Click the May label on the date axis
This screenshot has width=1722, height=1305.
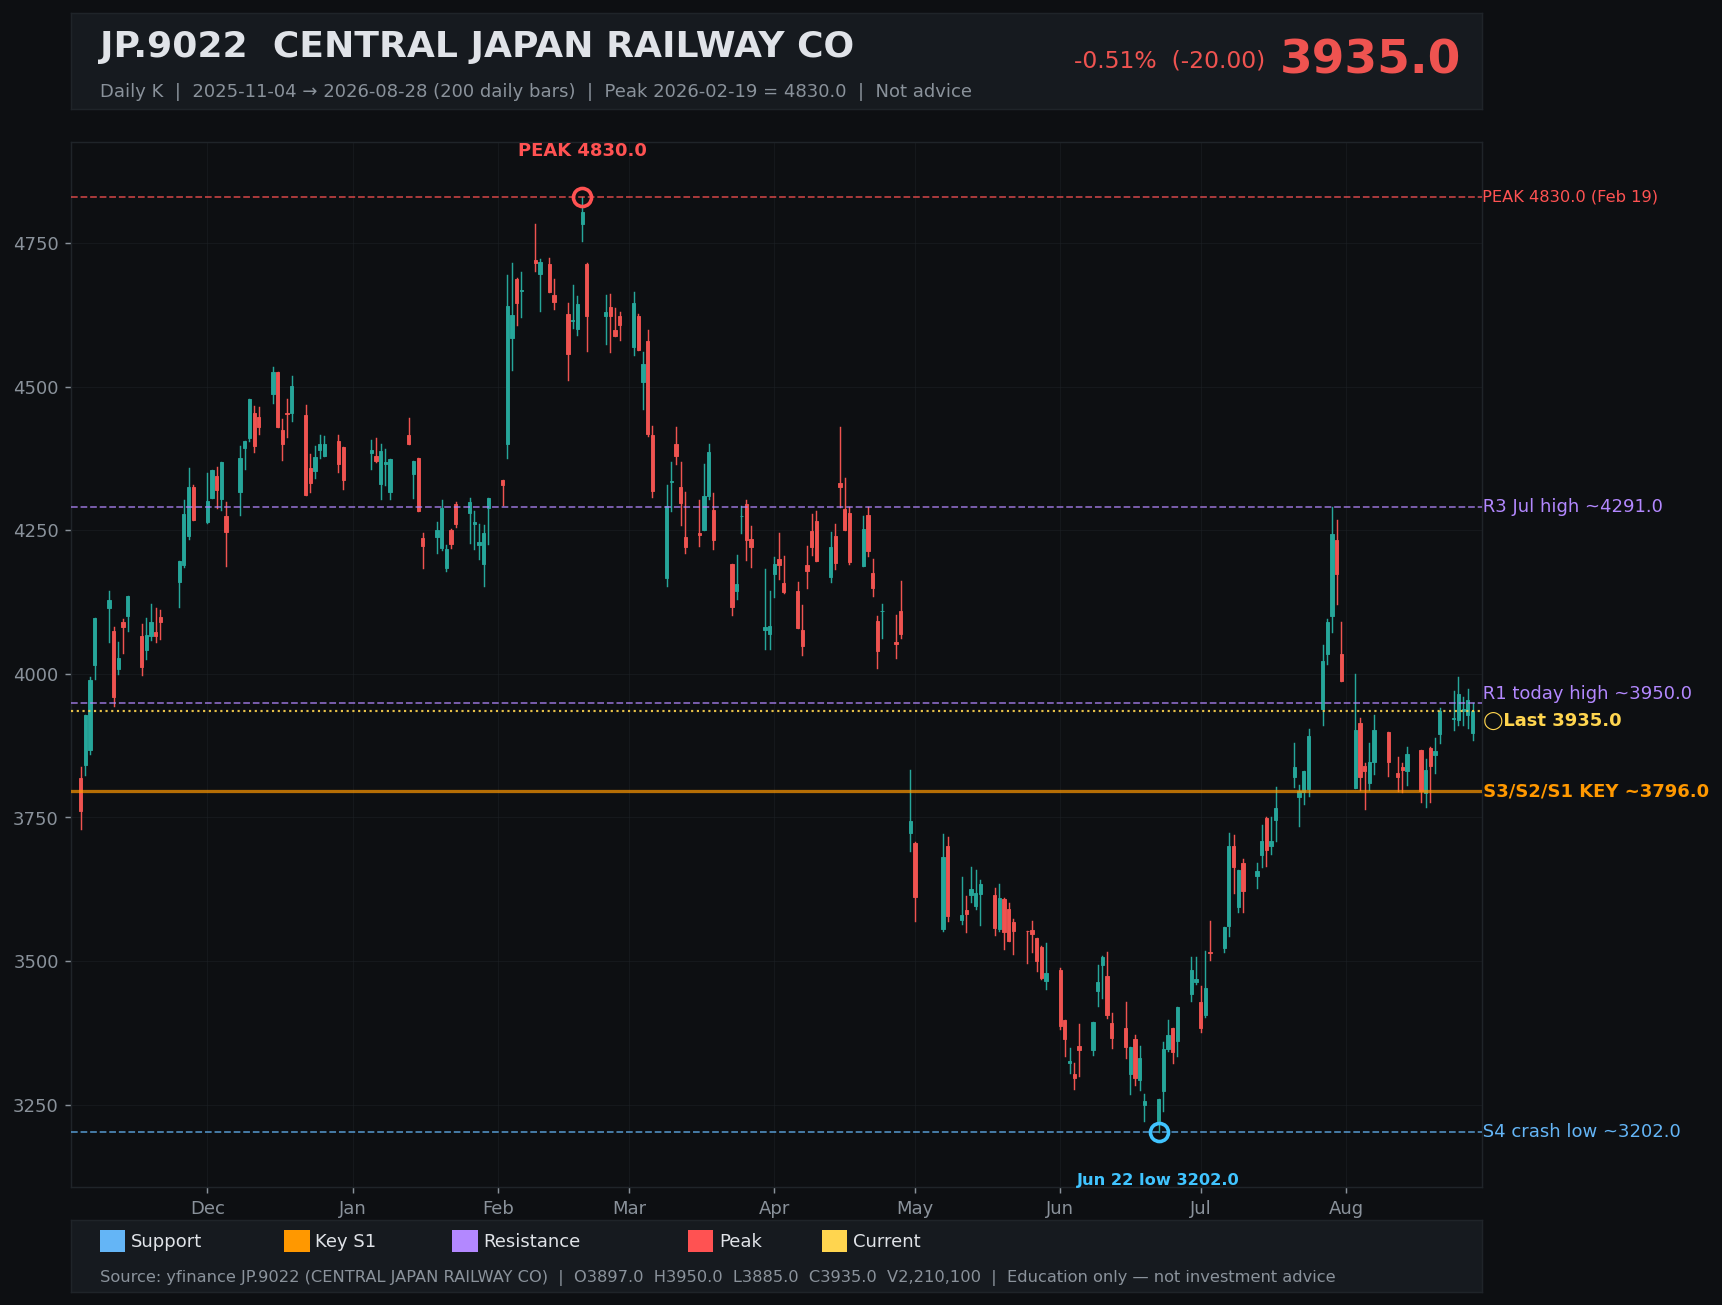click(915, 1208)
